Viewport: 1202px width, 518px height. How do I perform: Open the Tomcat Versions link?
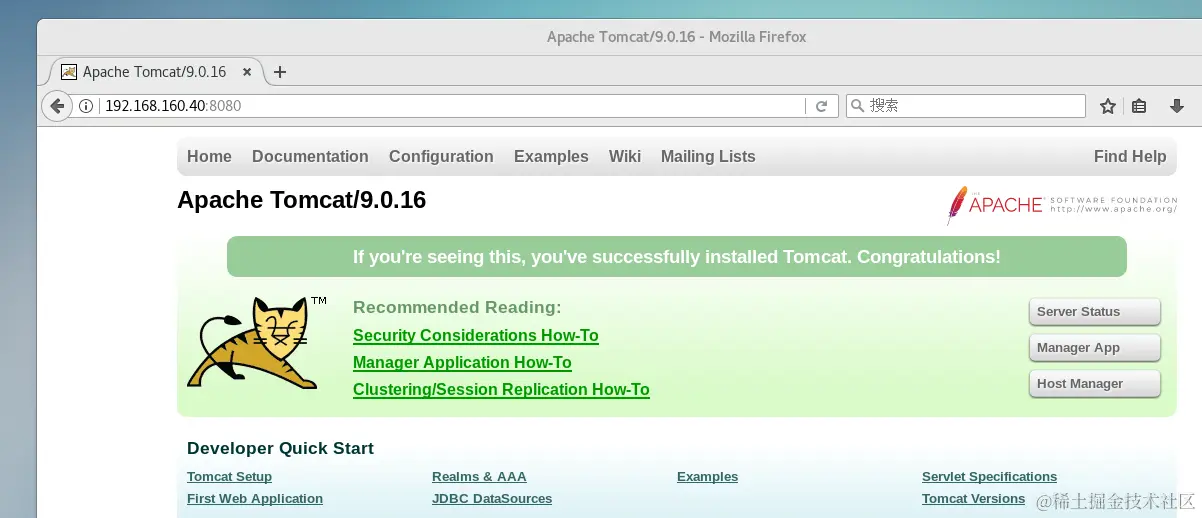(x=973, y=499)
